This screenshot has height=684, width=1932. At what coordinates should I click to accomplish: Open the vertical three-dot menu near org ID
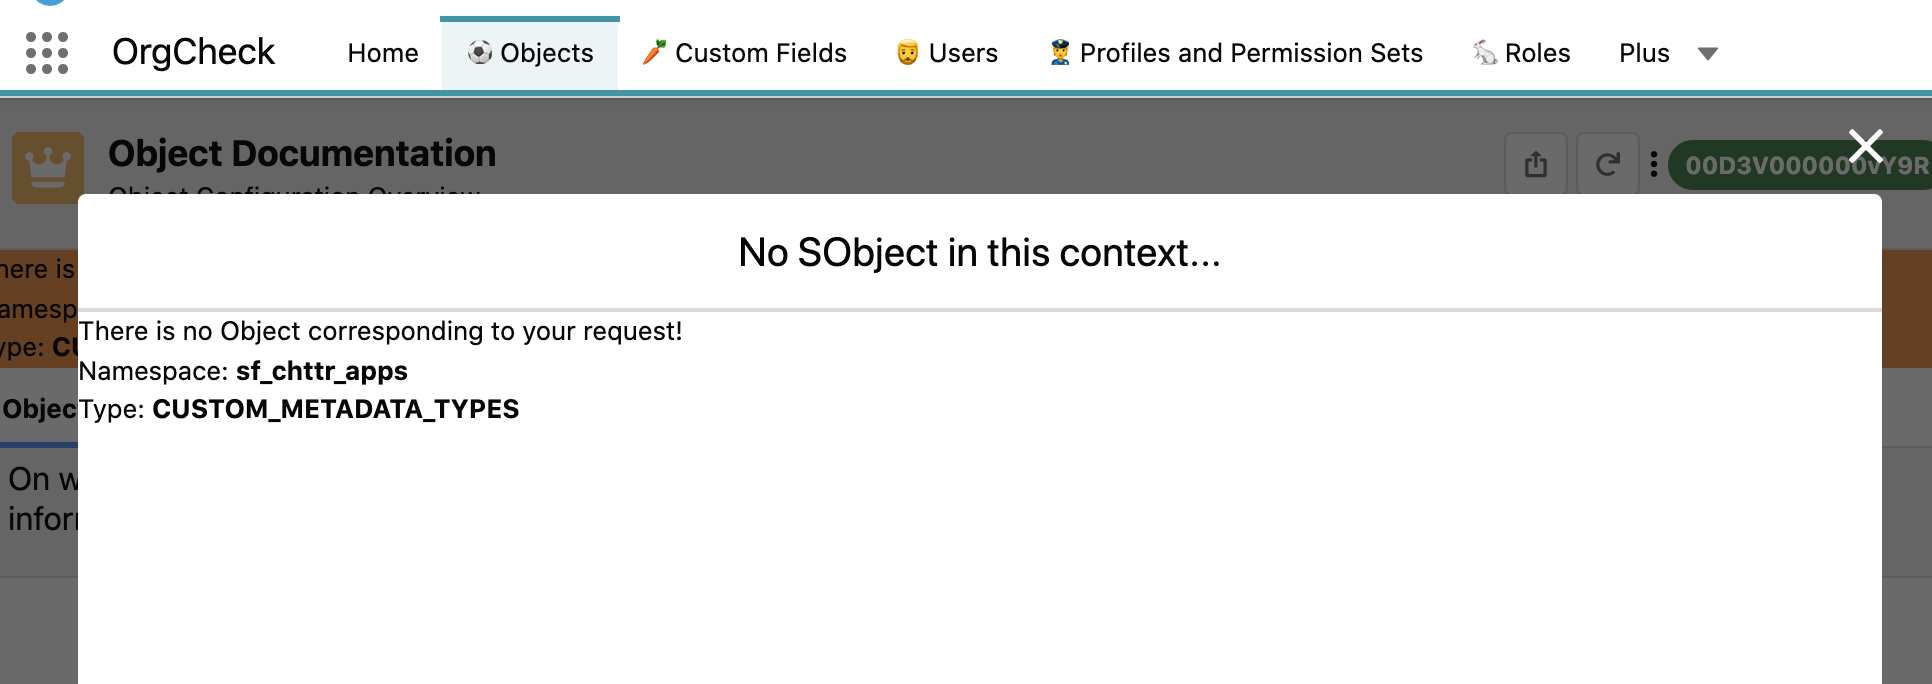[1655, 163]
